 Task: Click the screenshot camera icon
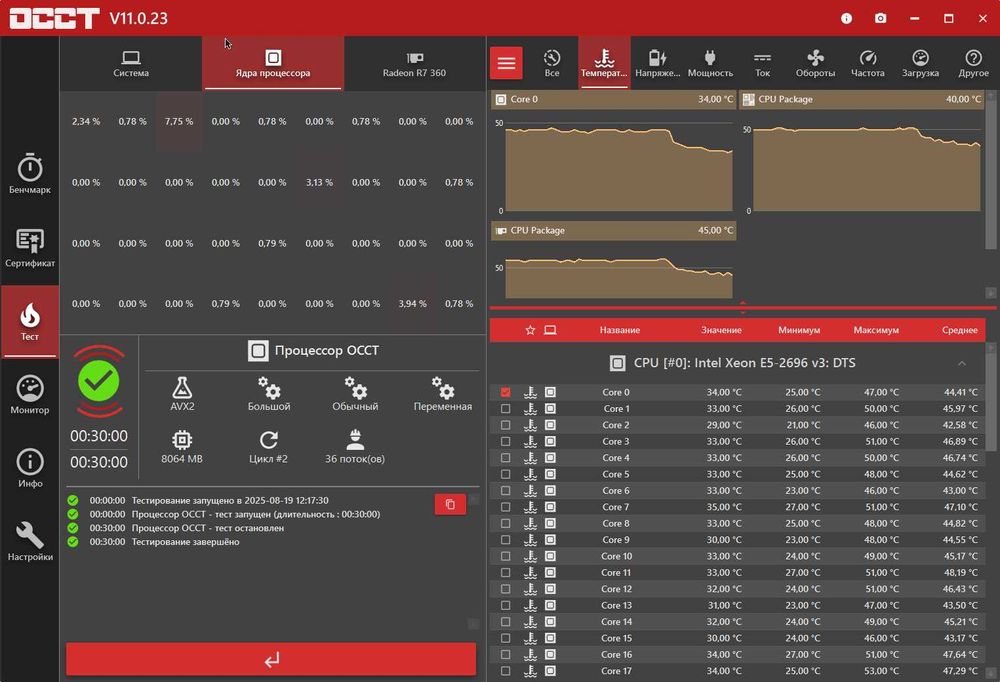[880, 19]
